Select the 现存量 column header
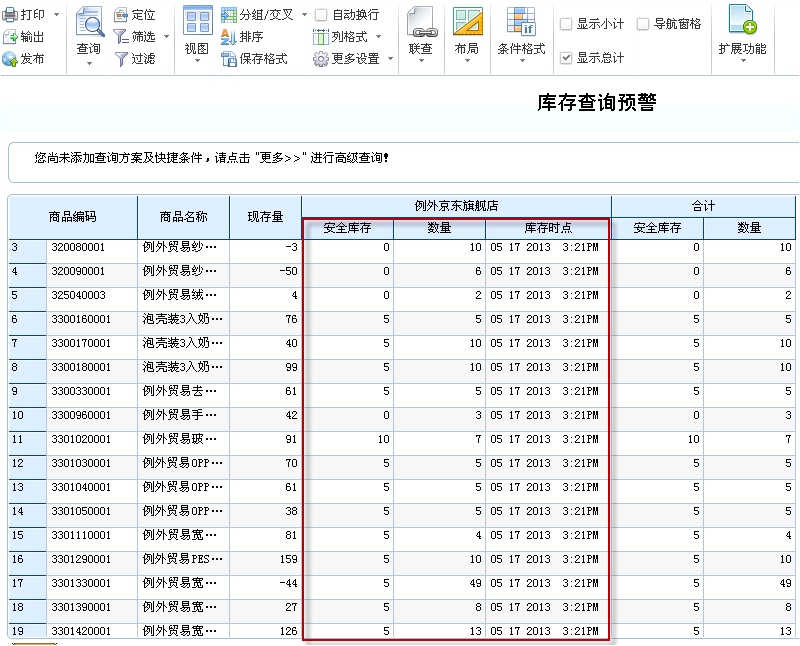This screenshot has height=646, width=800. (x=265, y=217)
